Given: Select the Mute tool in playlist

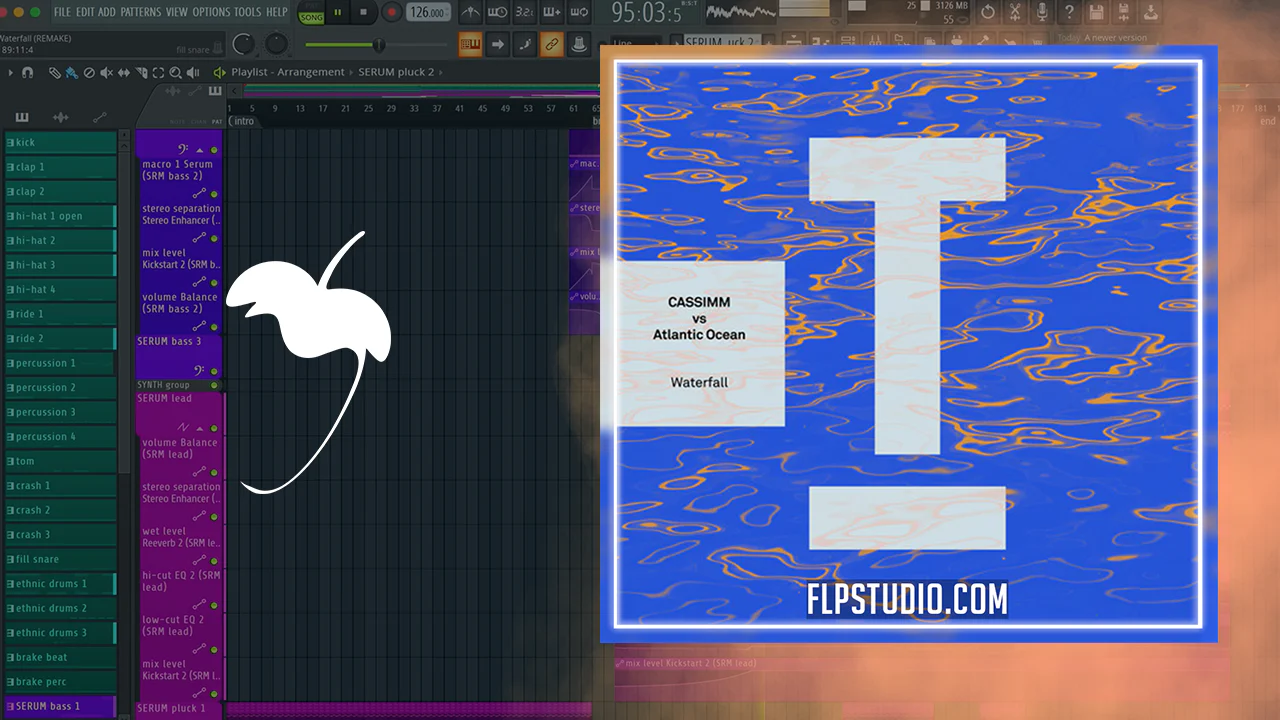Looking at the screenshot, I should point(107,72).
